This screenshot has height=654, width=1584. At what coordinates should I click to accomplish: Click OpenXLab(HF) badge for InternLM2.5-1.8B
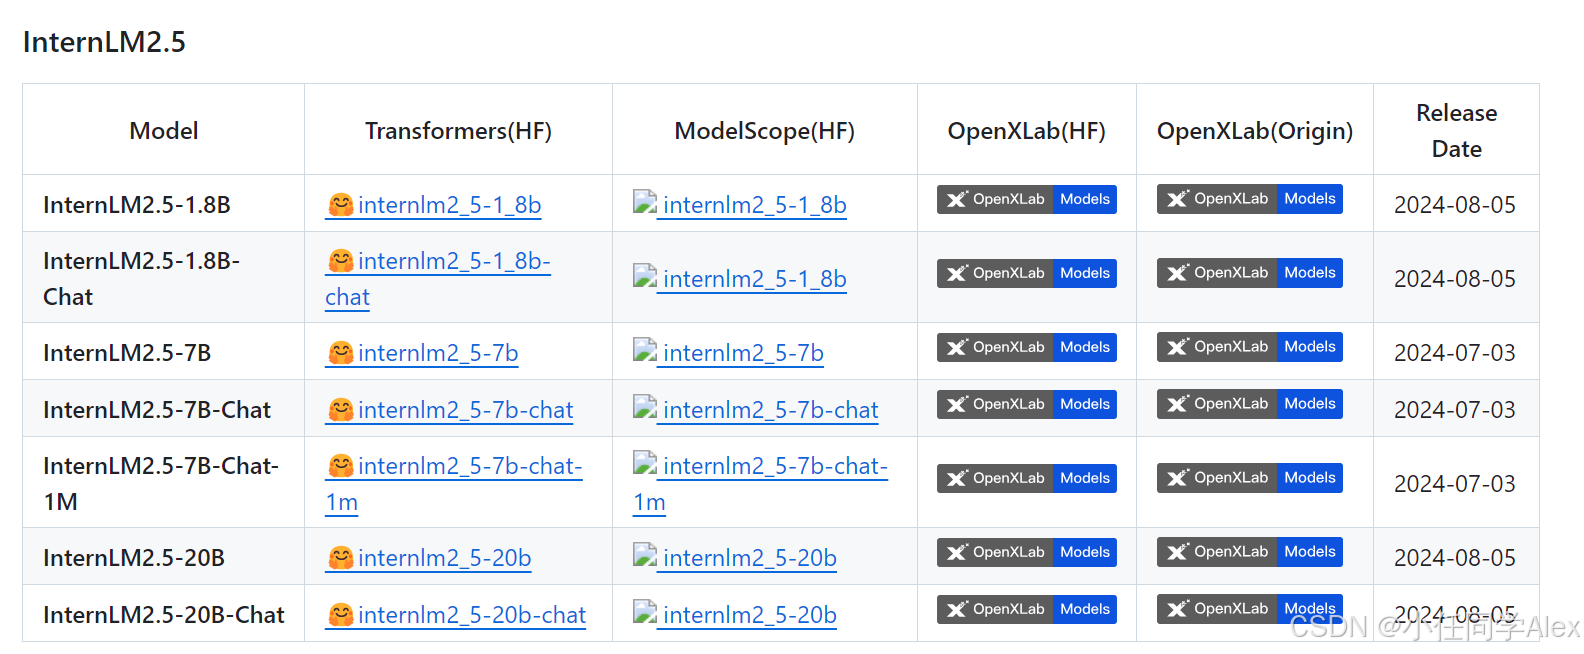[1027, 200]
